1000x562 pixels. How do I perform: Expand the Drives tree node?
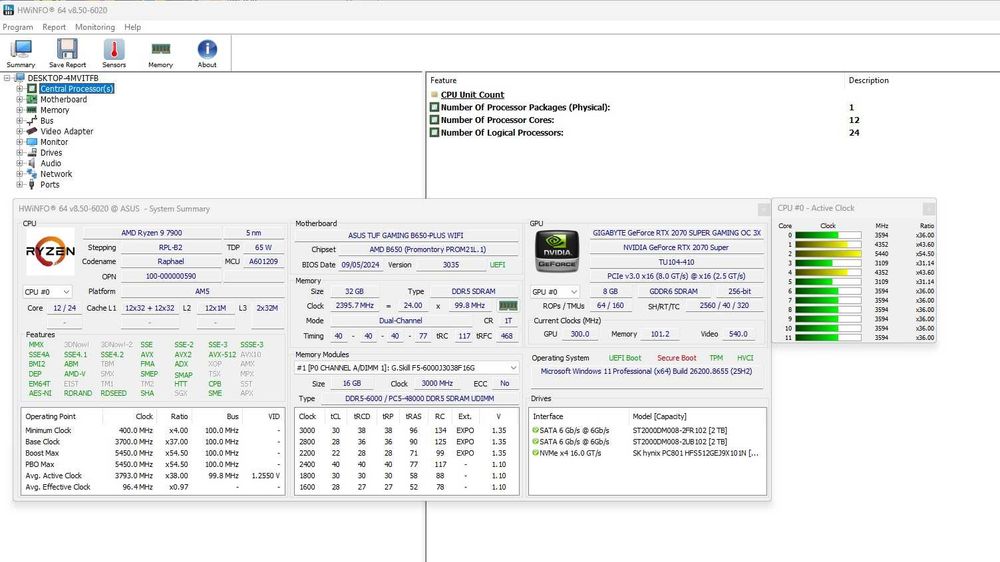click(x=20, y=152)
